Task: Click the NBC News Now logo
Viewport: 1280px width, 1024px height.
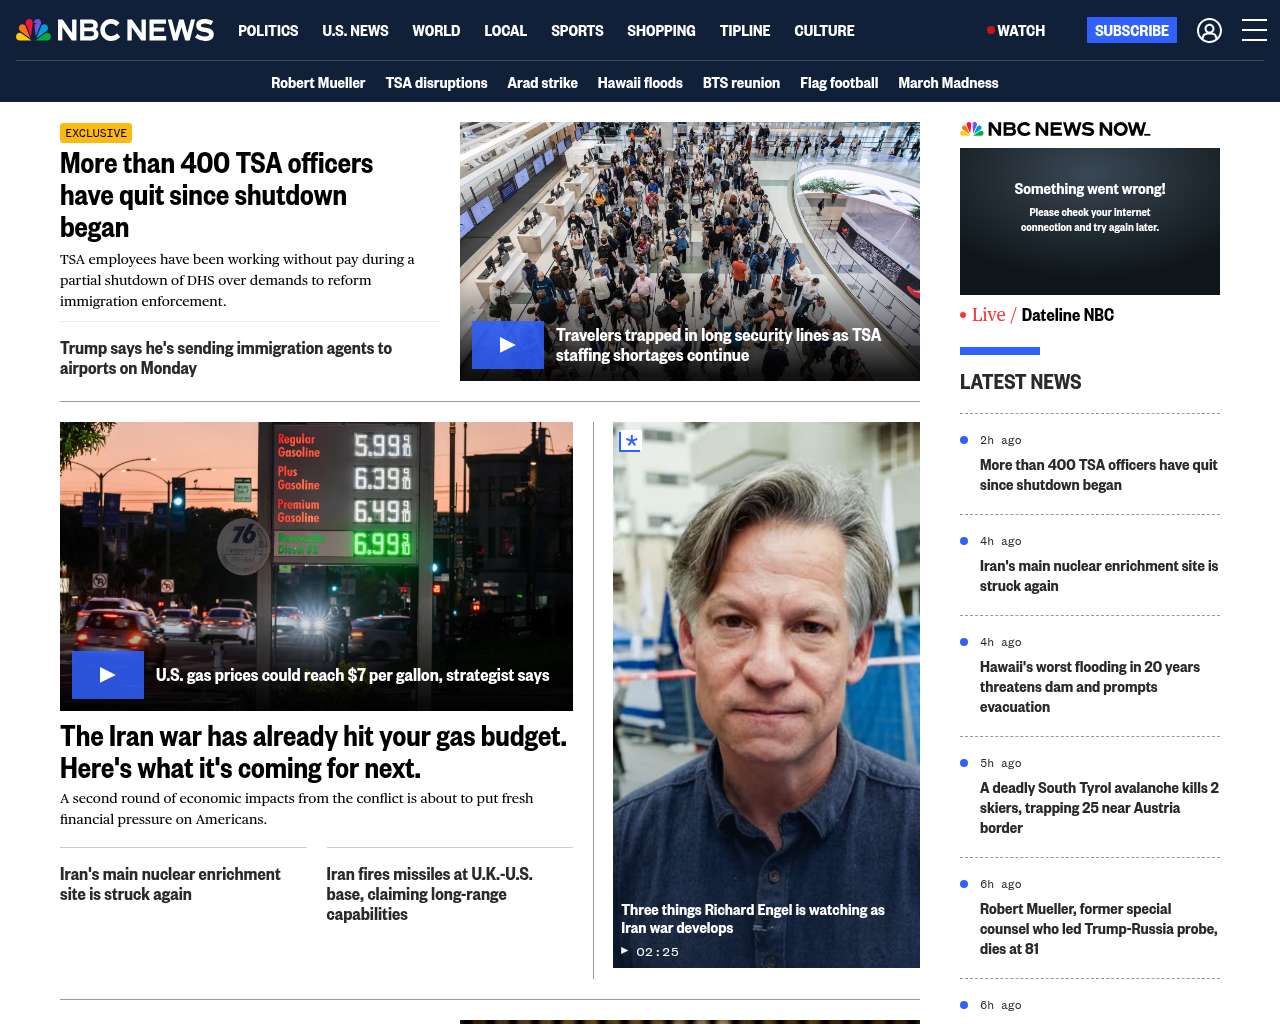Action: 1054,129
